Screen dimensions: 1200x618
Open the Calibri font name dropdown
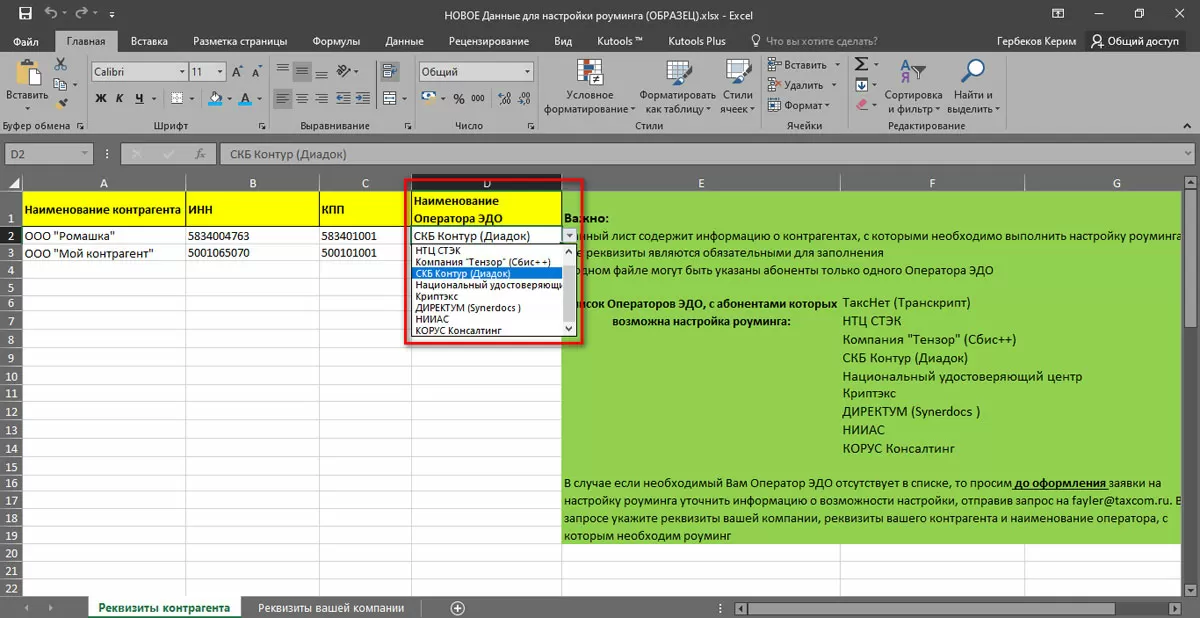pos(182,72)
